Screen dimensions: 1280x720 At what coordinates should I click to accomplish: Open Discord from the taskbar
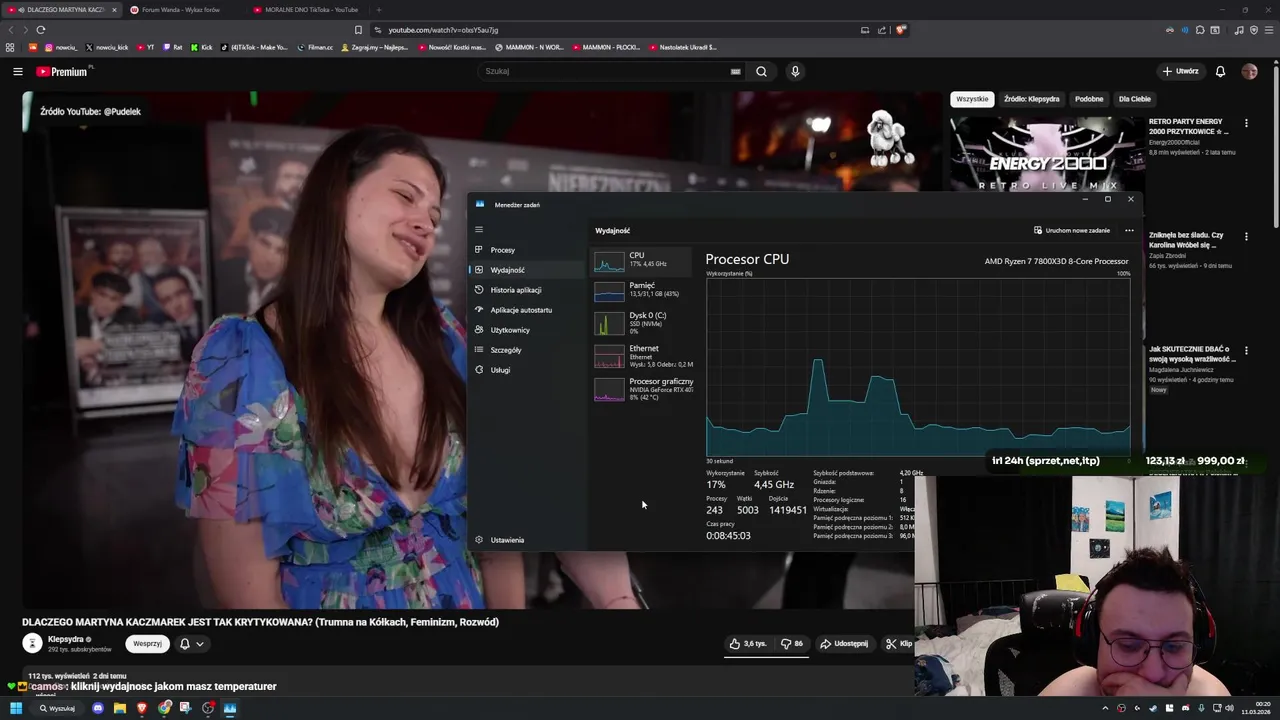[x=97, y=708]
